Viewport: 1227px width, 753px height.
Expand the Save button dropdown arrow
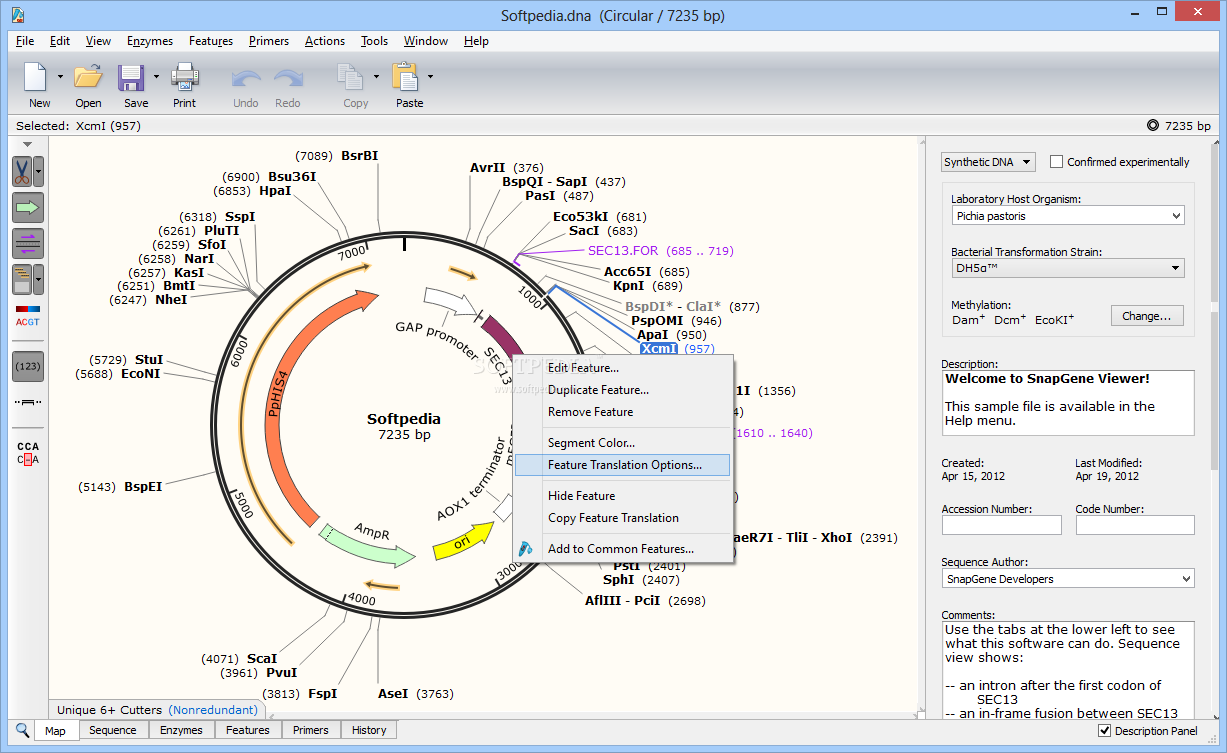click(x=156, y=76)
